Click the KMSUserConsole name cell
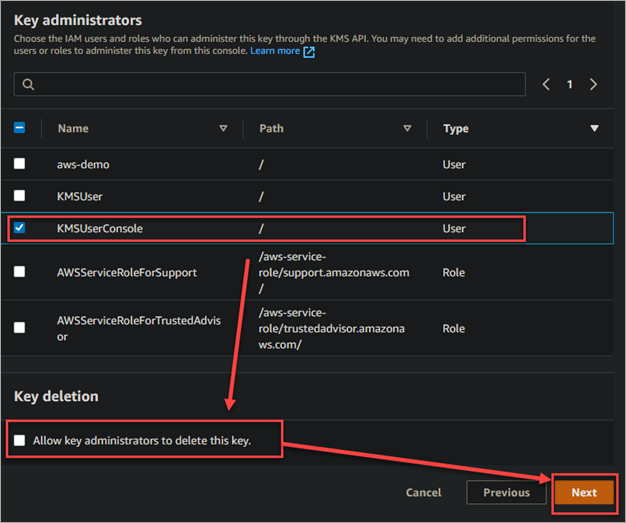The width and height of the screenshot is (626, 523). click(x=100, y=228)
